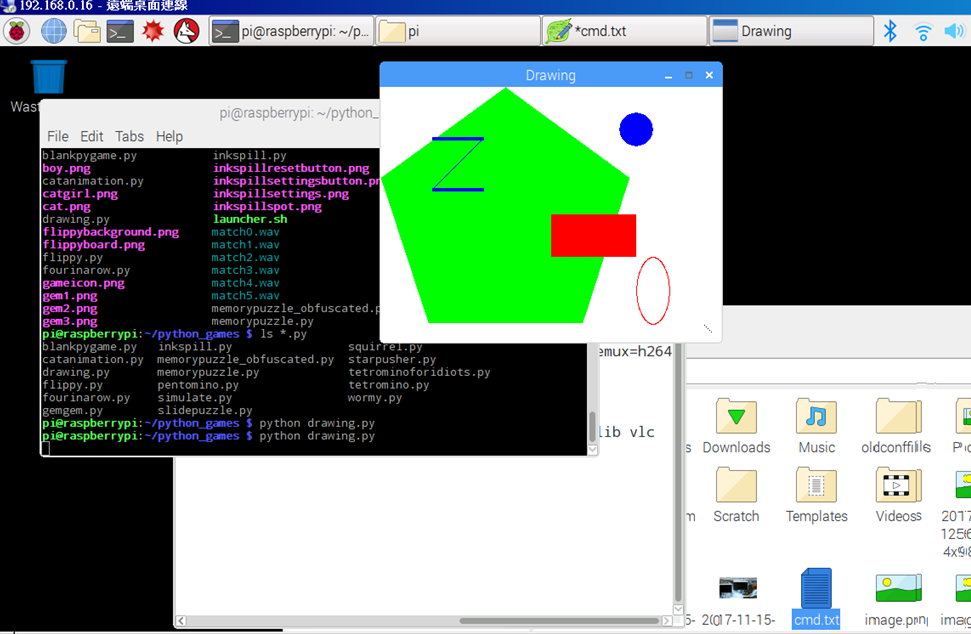The height and width of the screenshot is (634, 971).
Task: Open the Raspberry Pi main menu
Action: tap(17, 31)
